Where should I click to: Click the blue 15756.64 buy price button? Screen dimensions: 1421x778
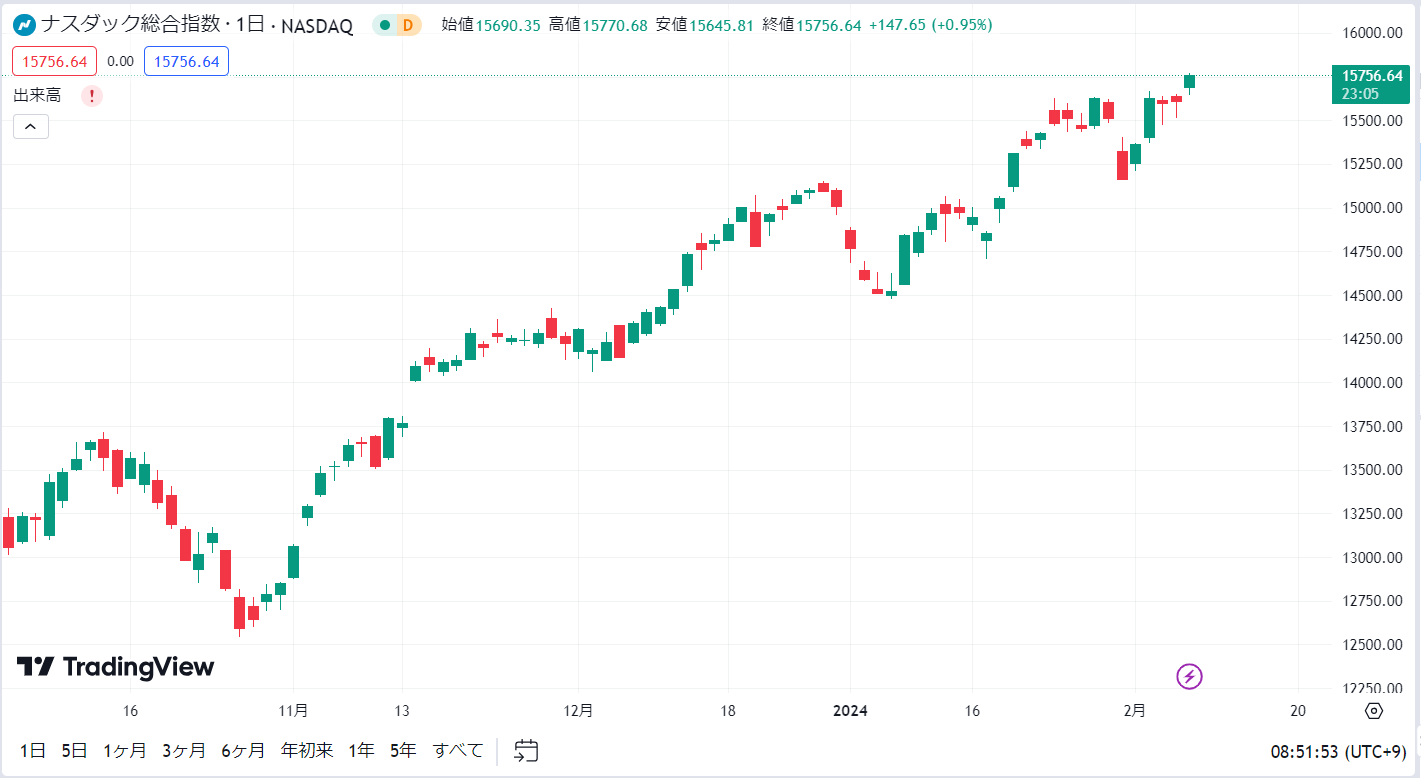pos(186,61)
